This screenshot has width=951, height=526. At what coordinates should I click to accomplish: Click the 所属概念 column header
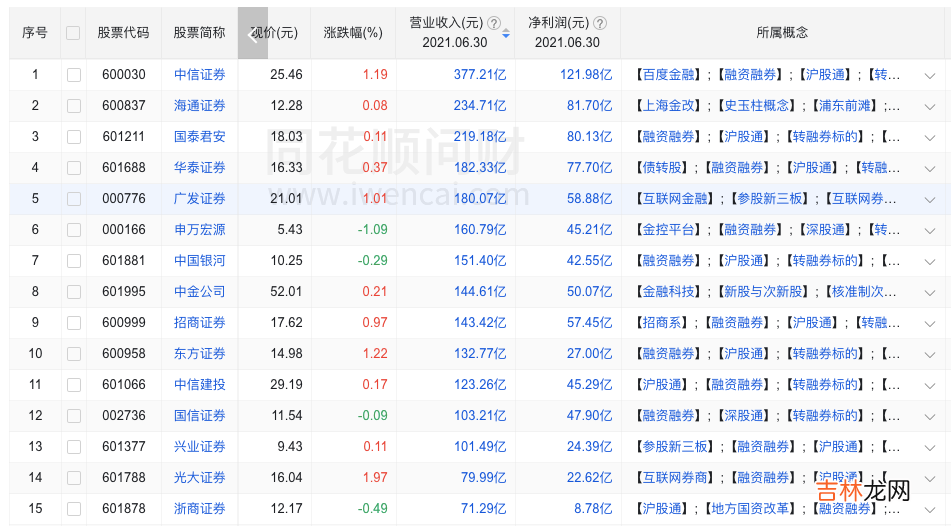tap(781, 33)
